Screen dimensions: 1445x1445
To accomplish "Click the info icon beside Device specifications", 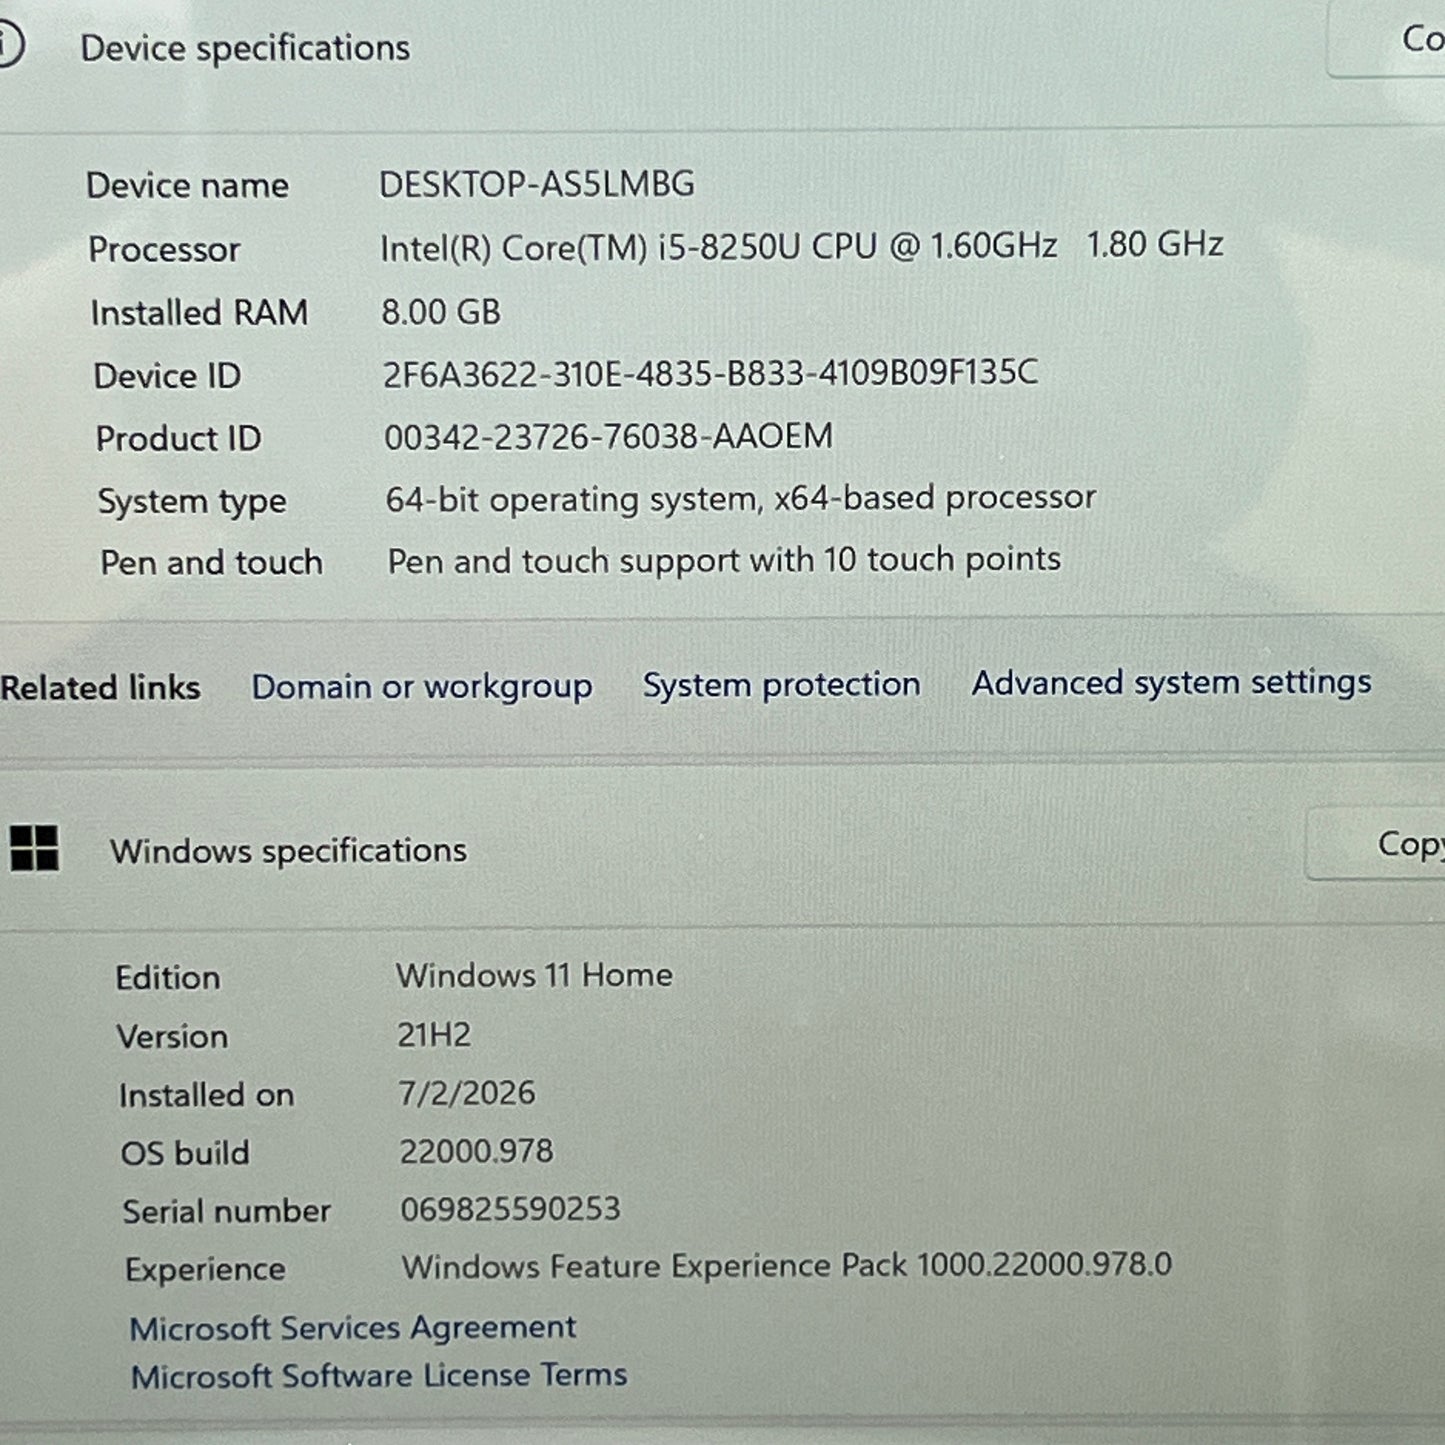I will point(8,46).
